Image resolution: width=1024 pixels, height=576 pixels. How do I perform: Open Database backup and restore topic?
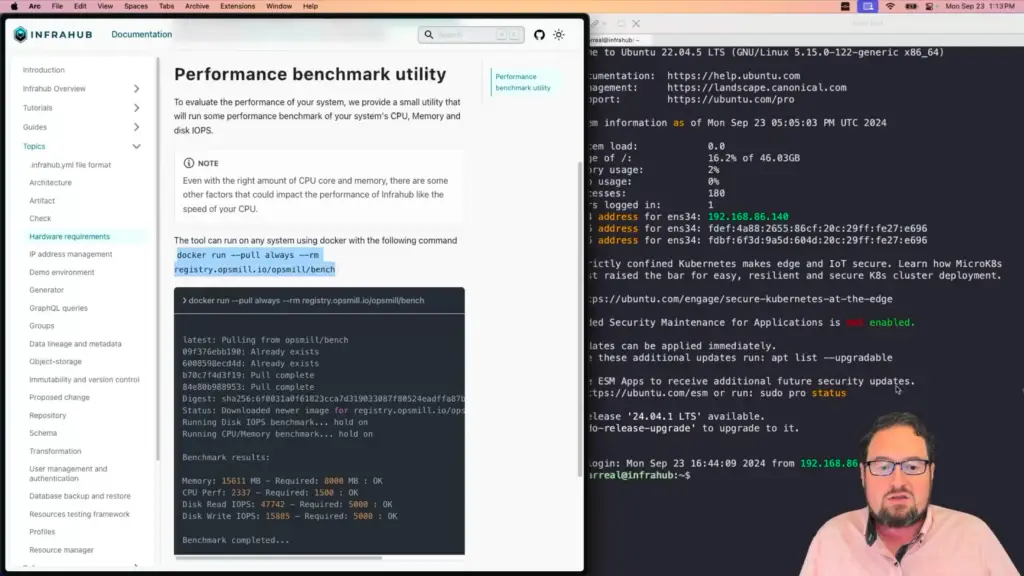coord(80,496)
